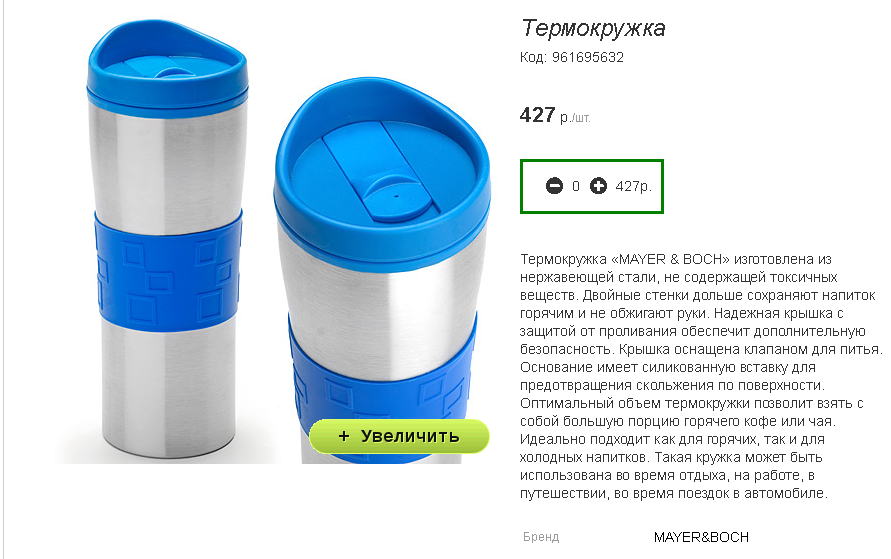Click the blue silicone band on left mug
Viewport: 891px width, 559px height.
[169, 271]
